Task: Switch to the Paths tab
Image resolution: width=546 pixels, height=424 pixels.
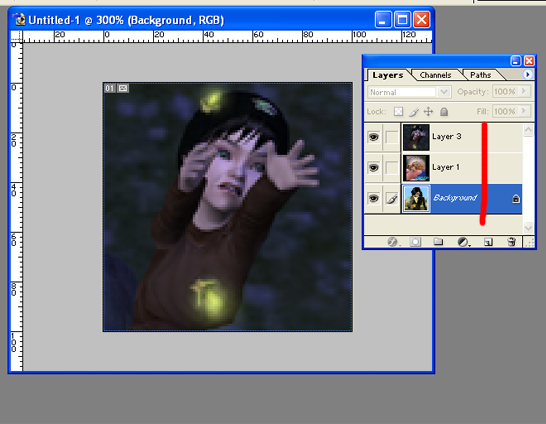Action: coord(481,75)
